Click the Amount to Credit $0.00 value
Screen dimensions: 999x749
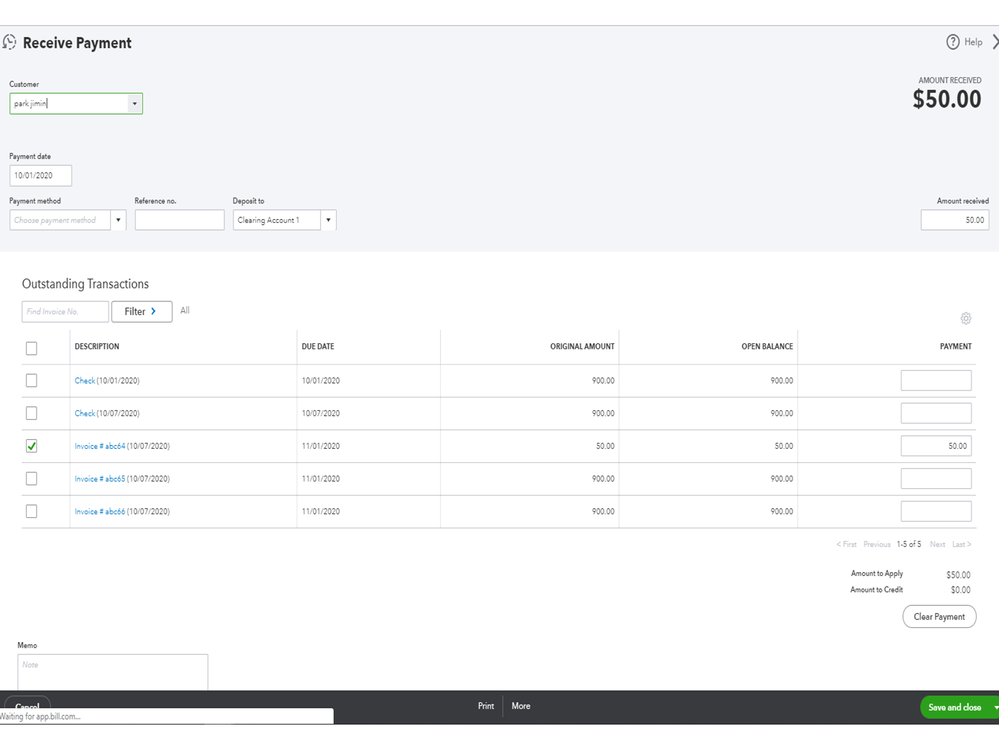[x=961, y=590]
